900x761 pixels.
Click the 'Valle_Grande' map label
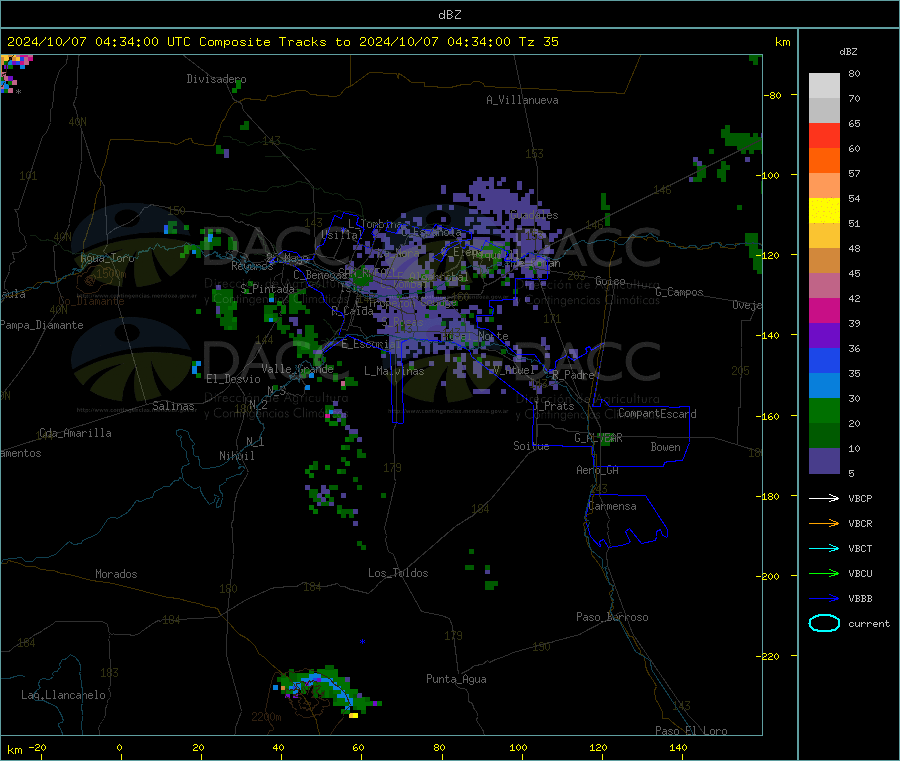(297, 369)
